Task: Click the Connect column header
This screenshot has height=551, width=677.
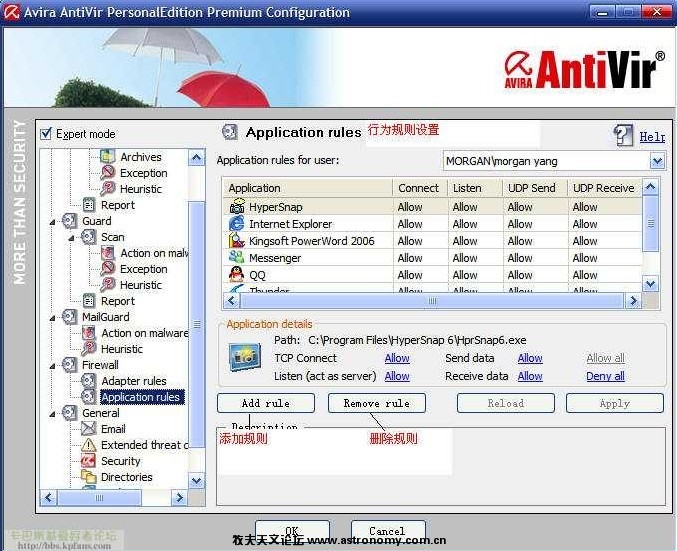Action: click(419, 188)
